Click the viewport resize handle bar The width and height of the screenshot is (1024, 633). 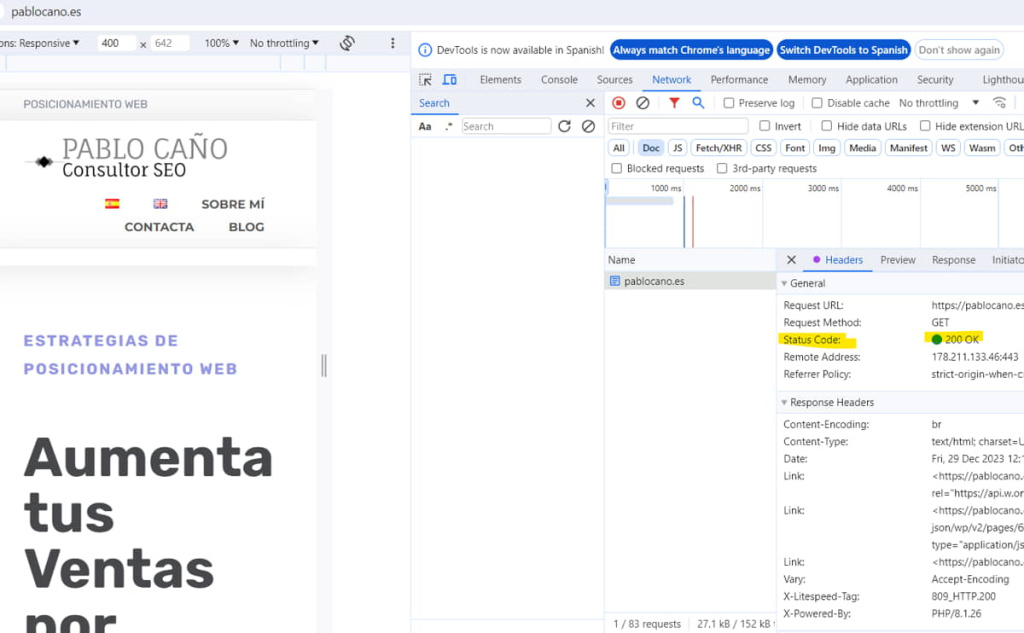click(x=324, y=365)
